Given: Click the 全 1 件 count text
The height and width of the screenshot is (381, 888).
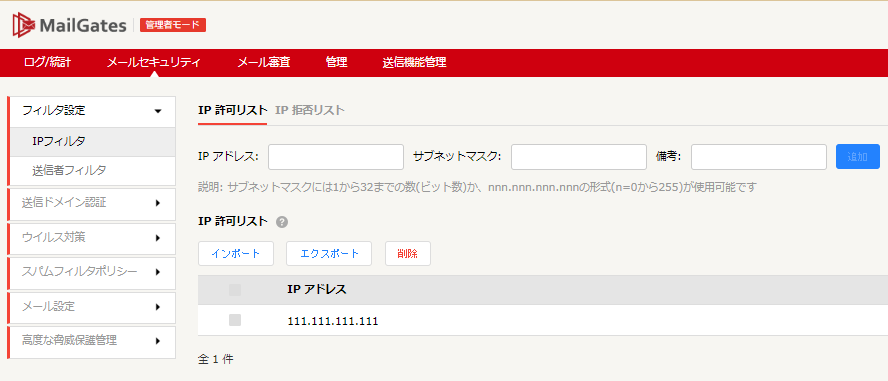Looking at the screenshot, I should [215, 359].
